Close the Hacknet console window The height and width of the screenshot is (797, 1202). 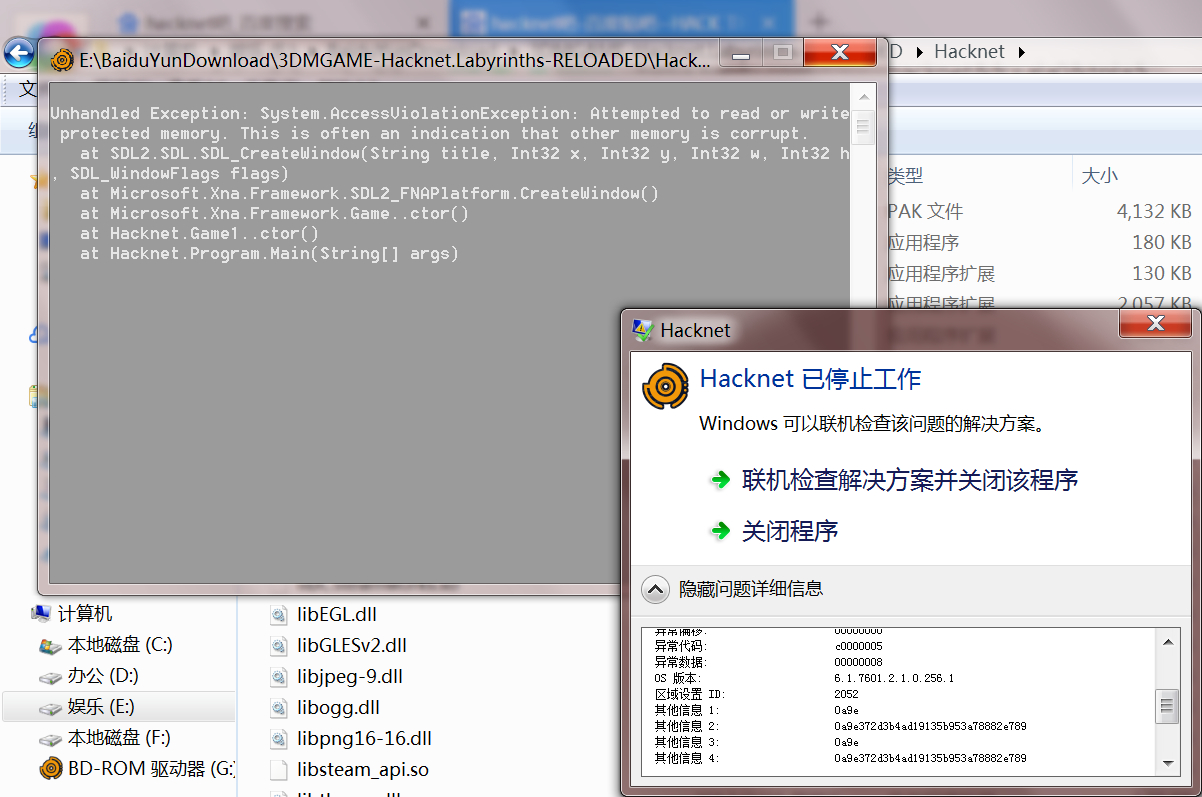tap(839, 52)
